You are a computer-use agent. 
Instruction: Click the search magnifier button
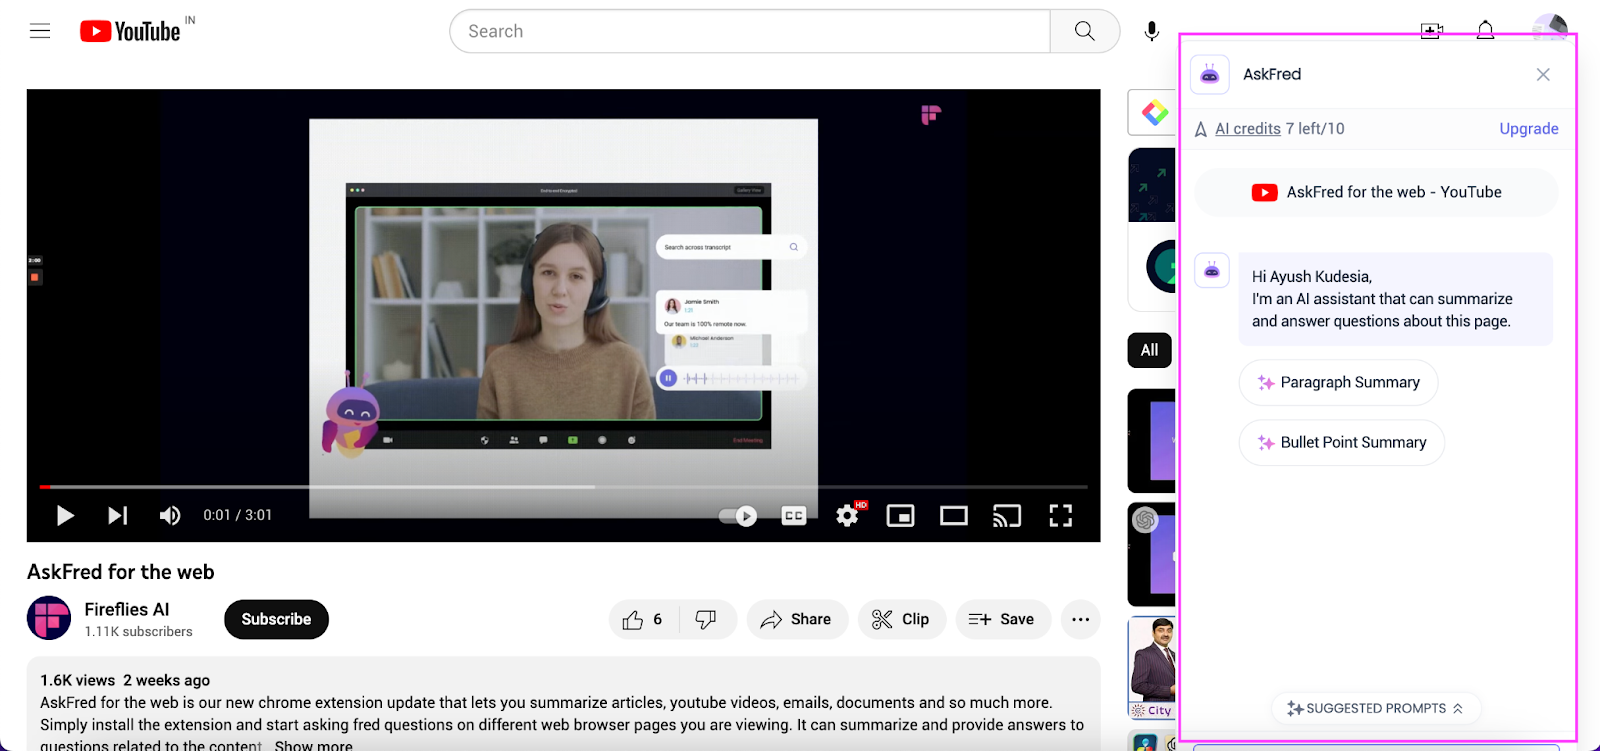point(1085,31)
